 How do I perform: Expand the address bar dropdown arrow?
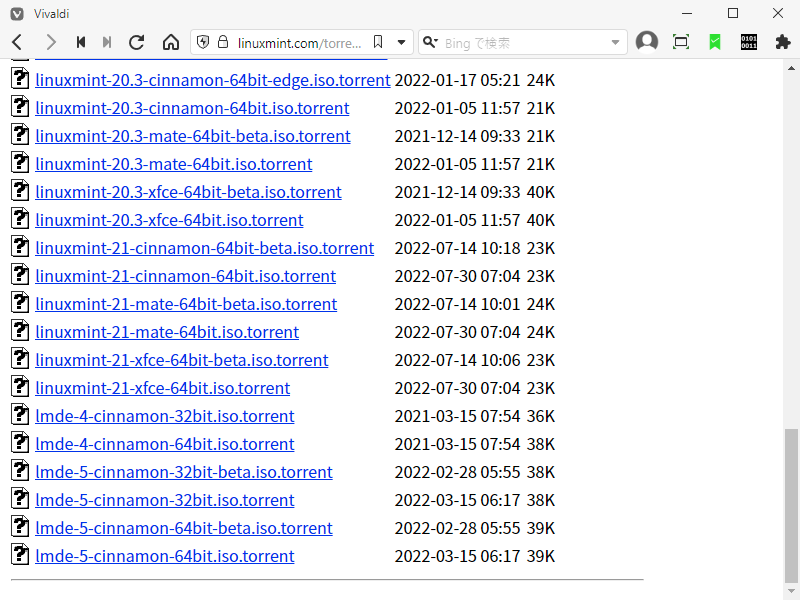(402, 43)
